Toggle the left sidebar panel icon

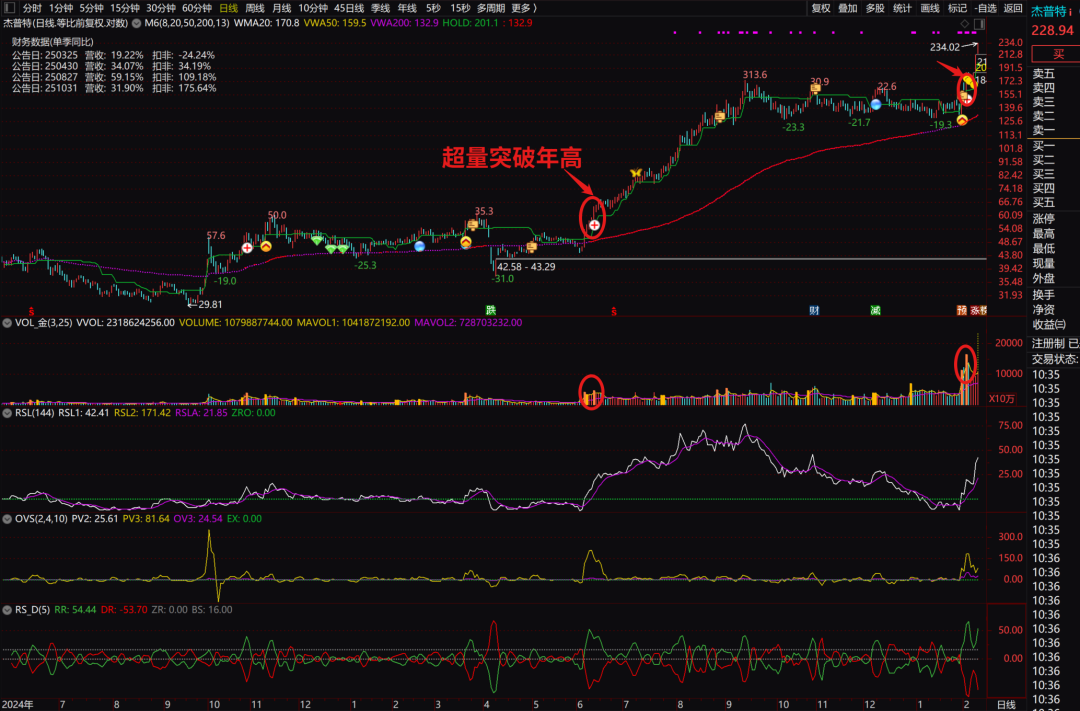tap(10, 8)
